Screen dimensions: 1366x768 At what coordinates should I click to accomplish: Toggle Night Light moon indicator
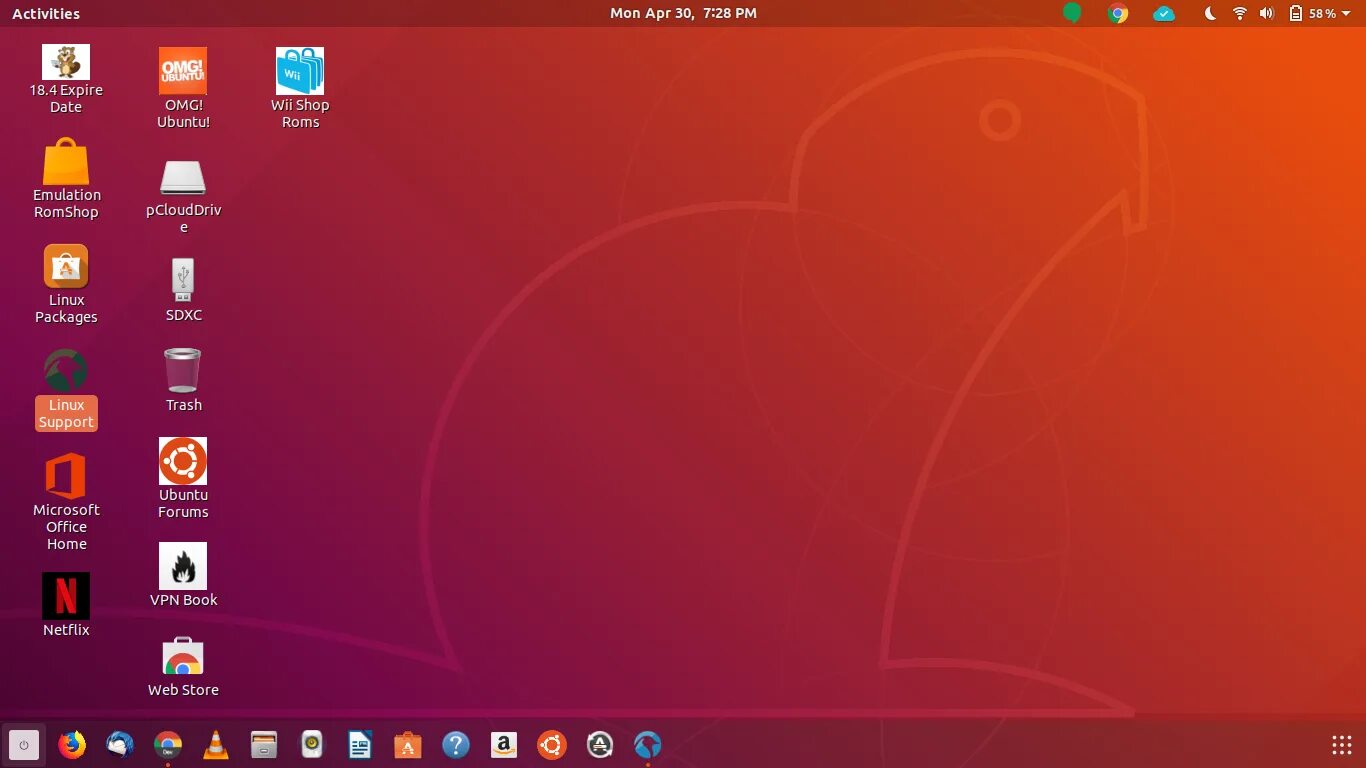tap(1210, 13)
